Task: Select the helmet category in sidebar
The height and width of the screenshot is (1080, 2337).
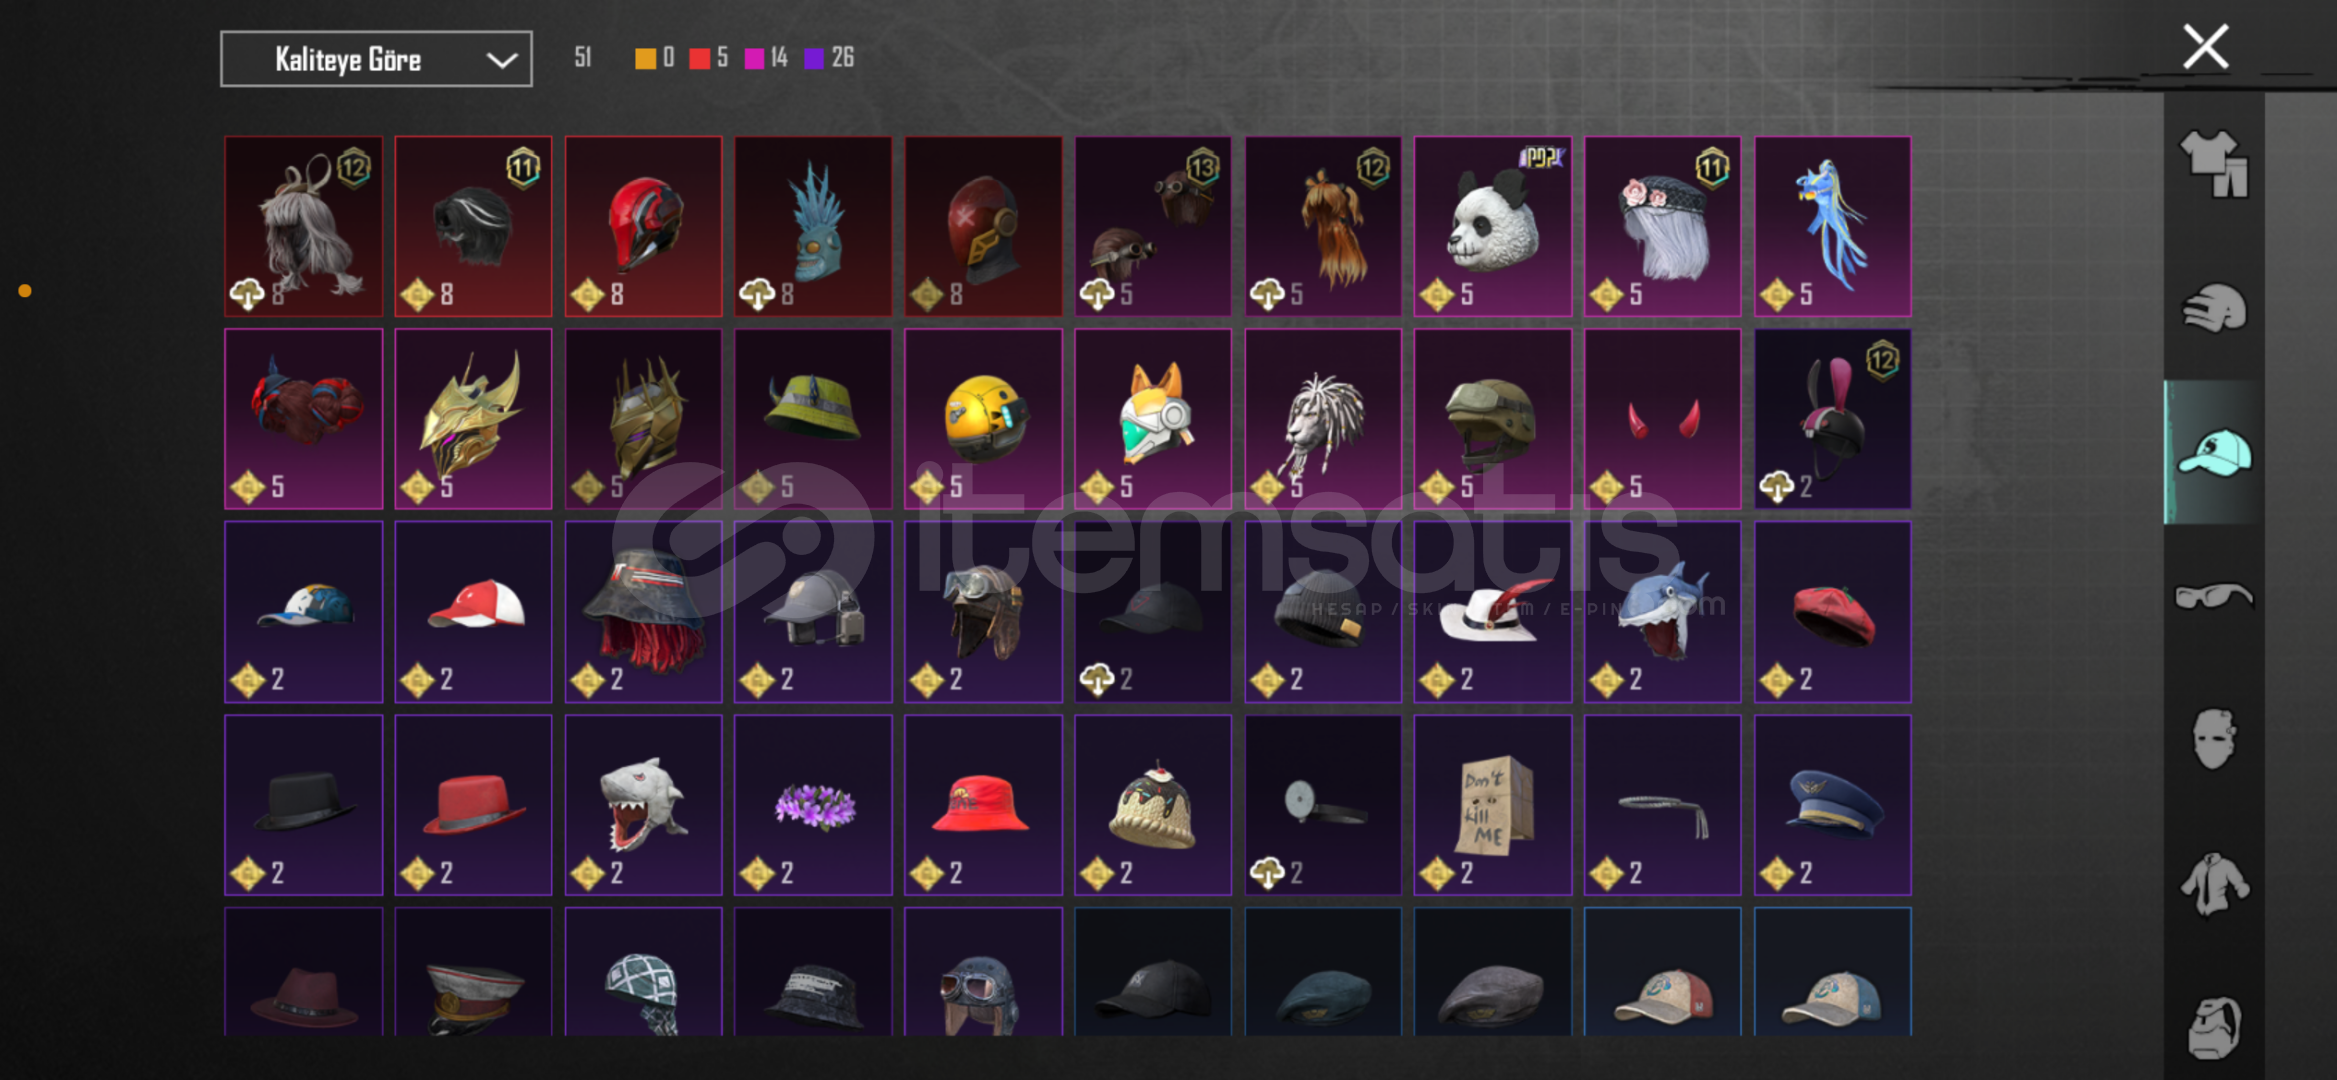Action: (2214, 308)
